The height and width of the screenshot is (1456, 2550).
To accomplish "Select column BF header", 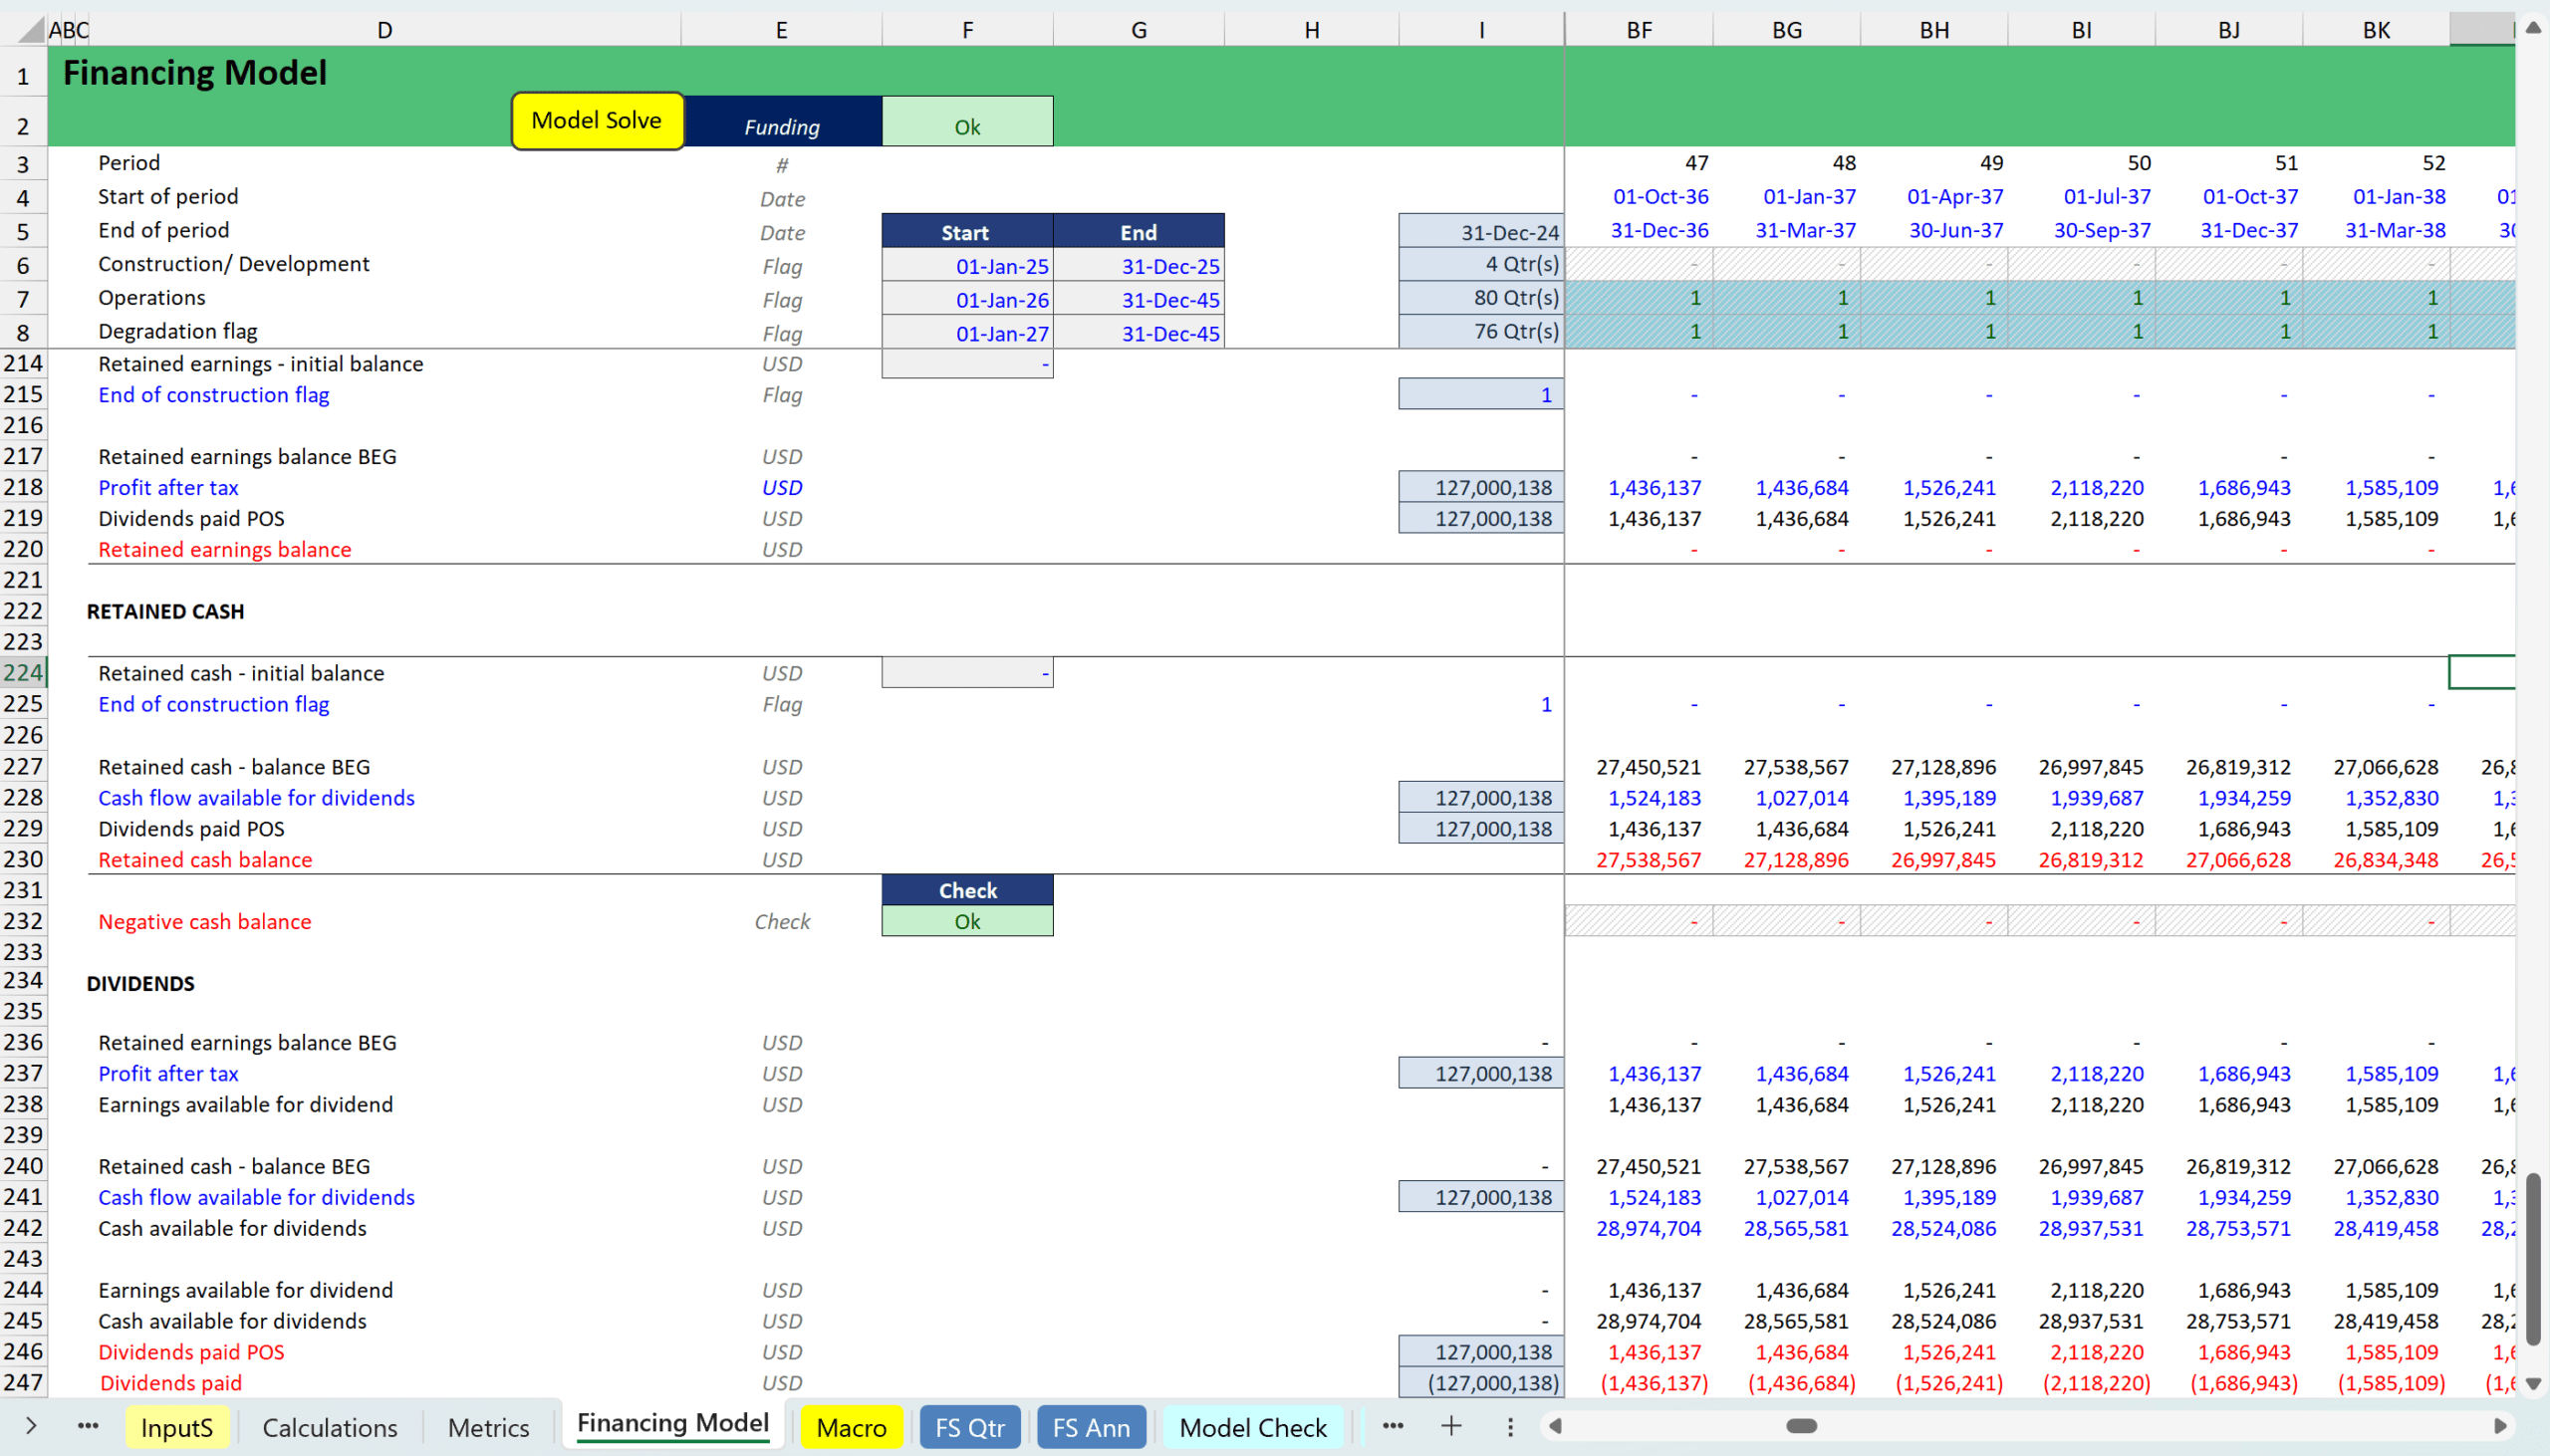I will pyautogui.click(x=1639, y=30).
